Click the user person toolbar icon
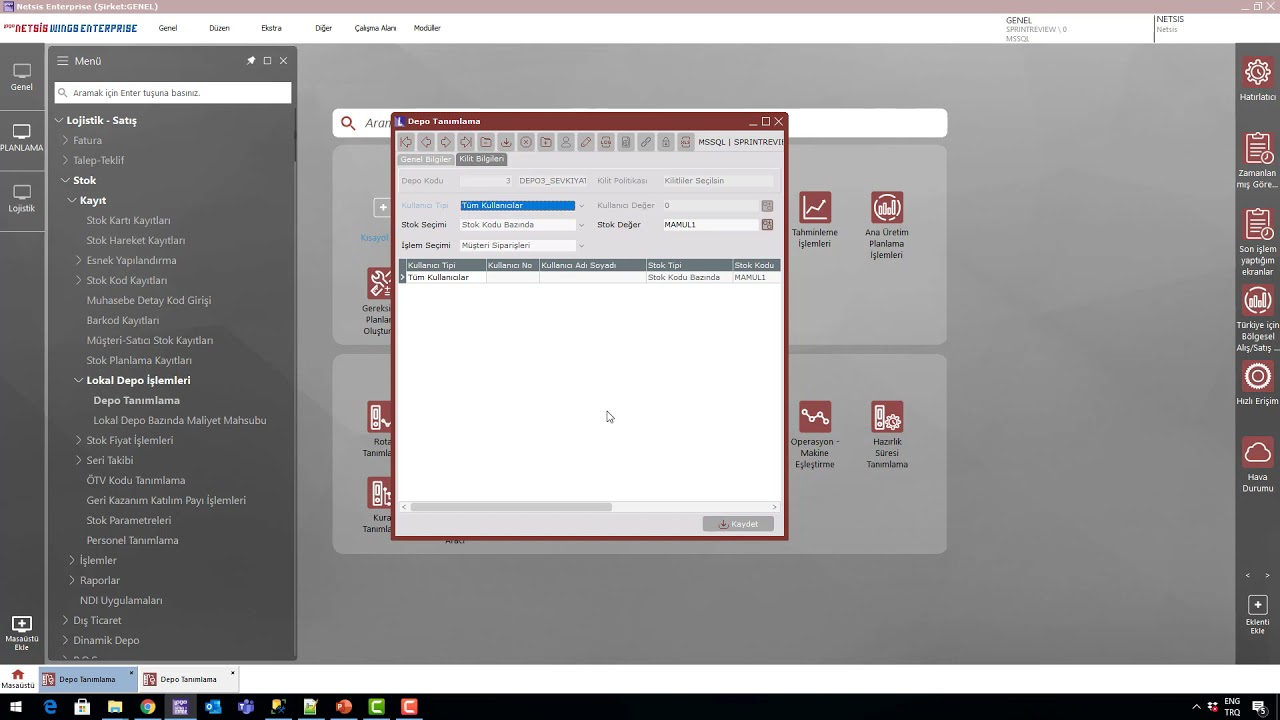This screenshot has height=720, width=1280. (566, 142)
